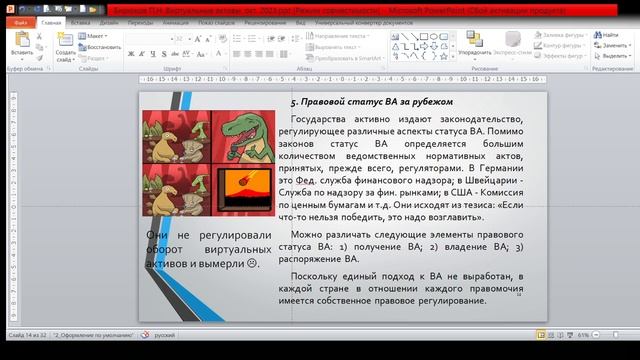Start slide show from status bar icon
The height and width of the screenshot is (360, 640).
tap(570, 335)
